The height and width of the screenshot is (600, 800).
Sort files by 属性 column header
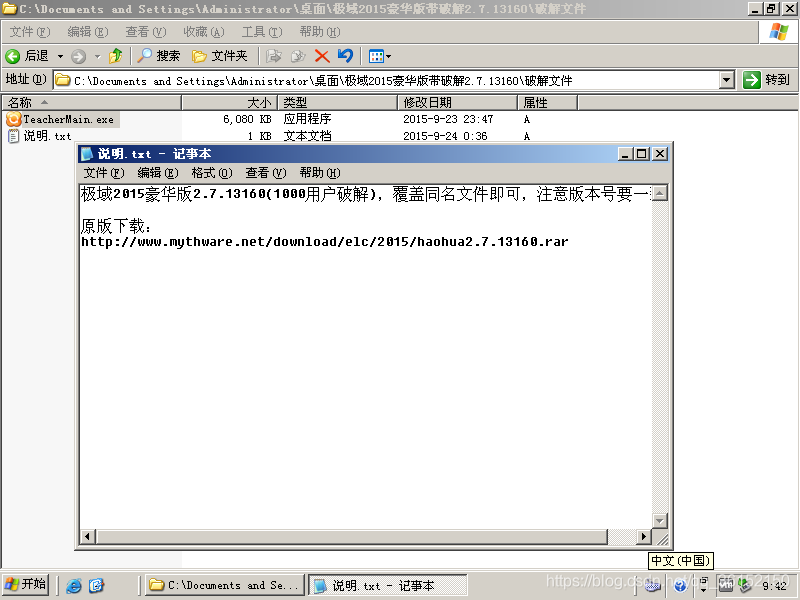point(547,103)
